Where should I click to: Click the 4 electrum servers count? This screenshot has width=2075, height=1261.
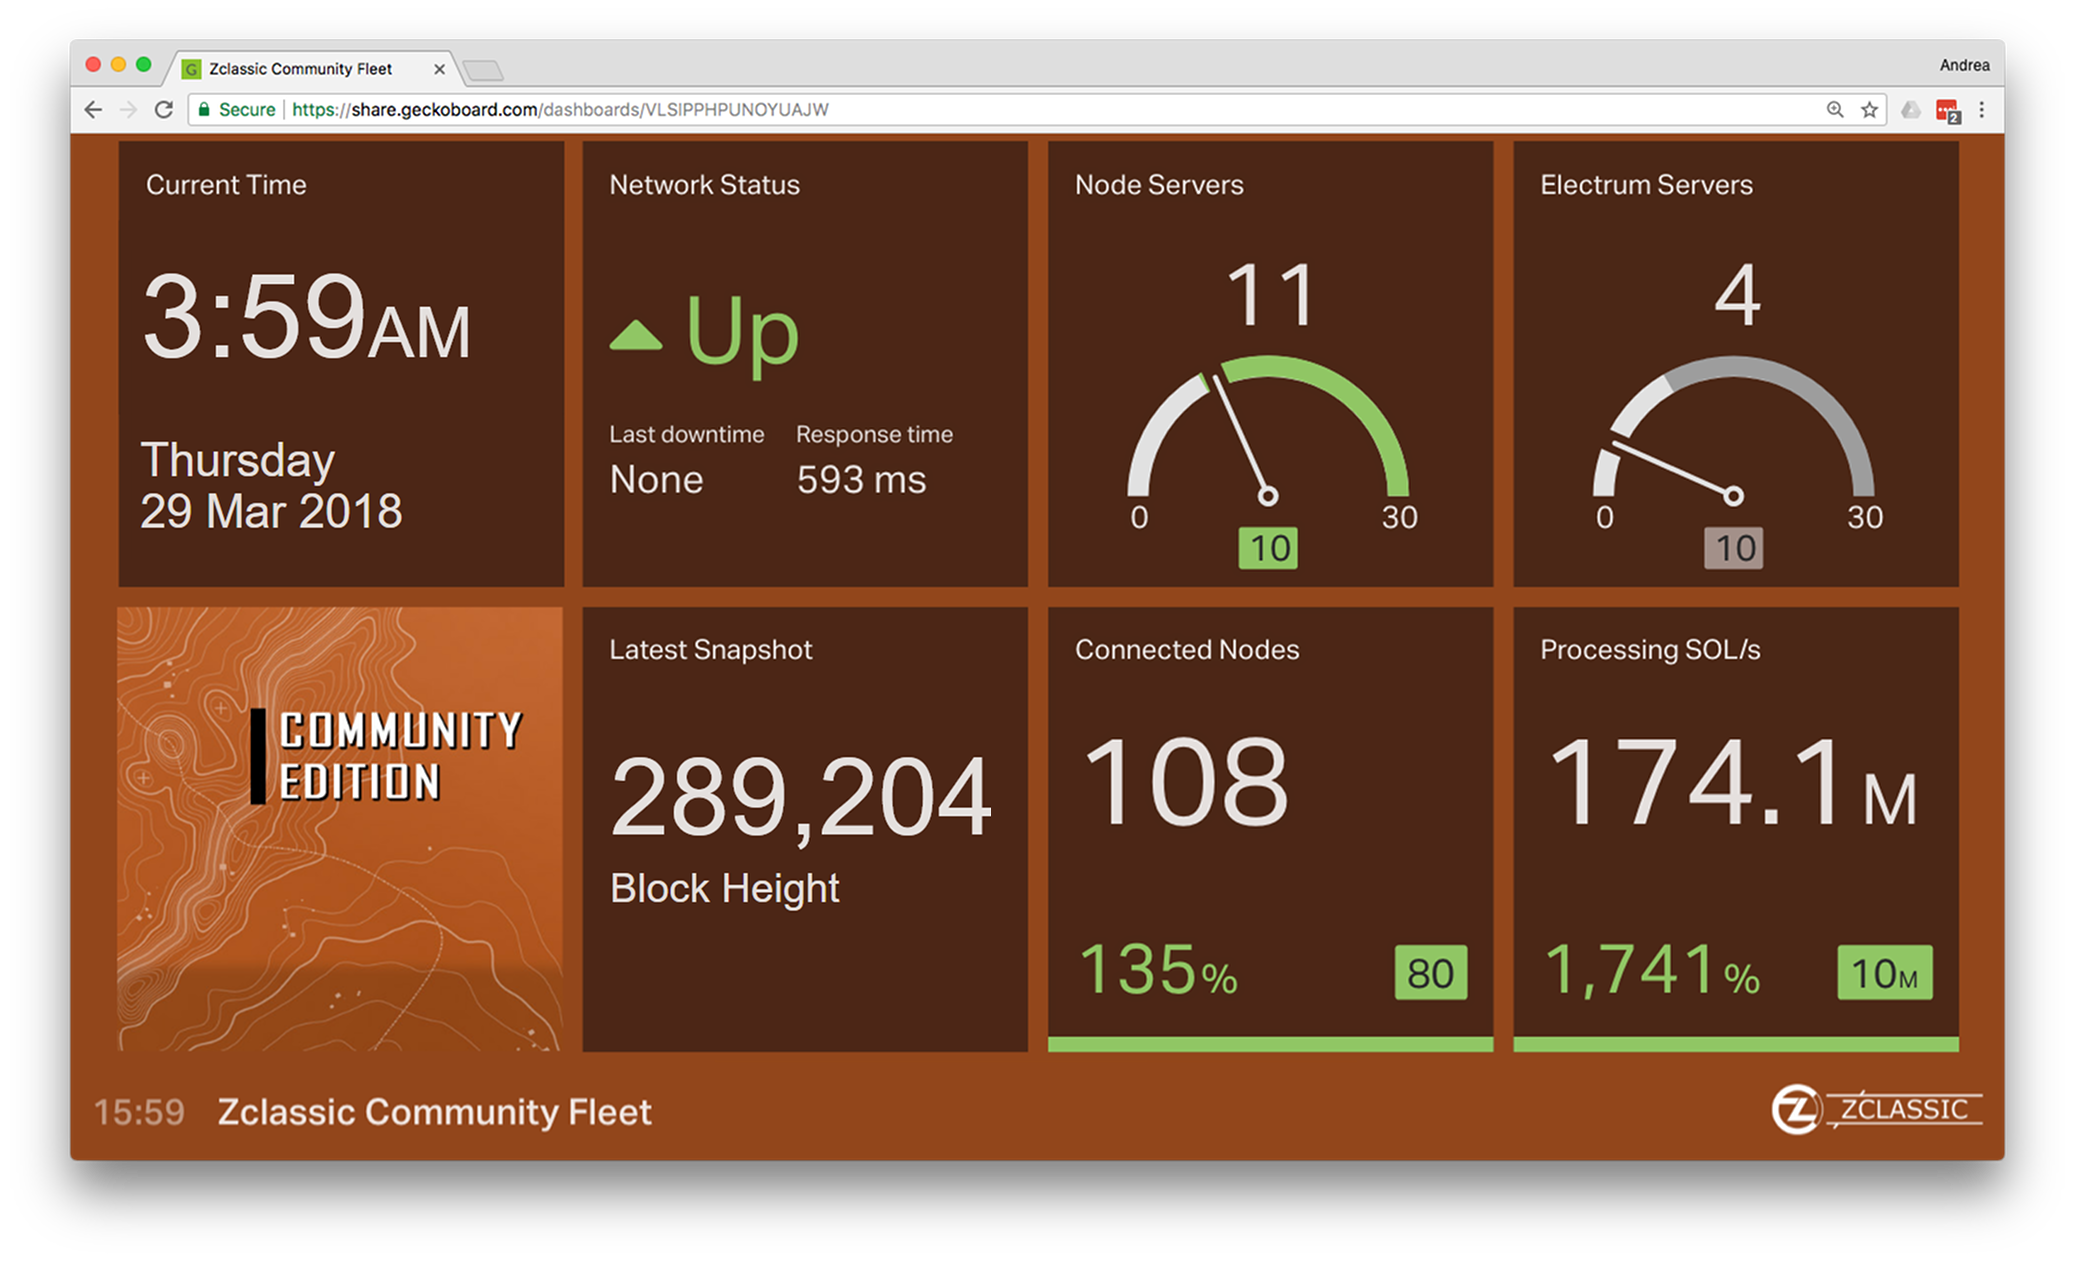click(1737, 295)
